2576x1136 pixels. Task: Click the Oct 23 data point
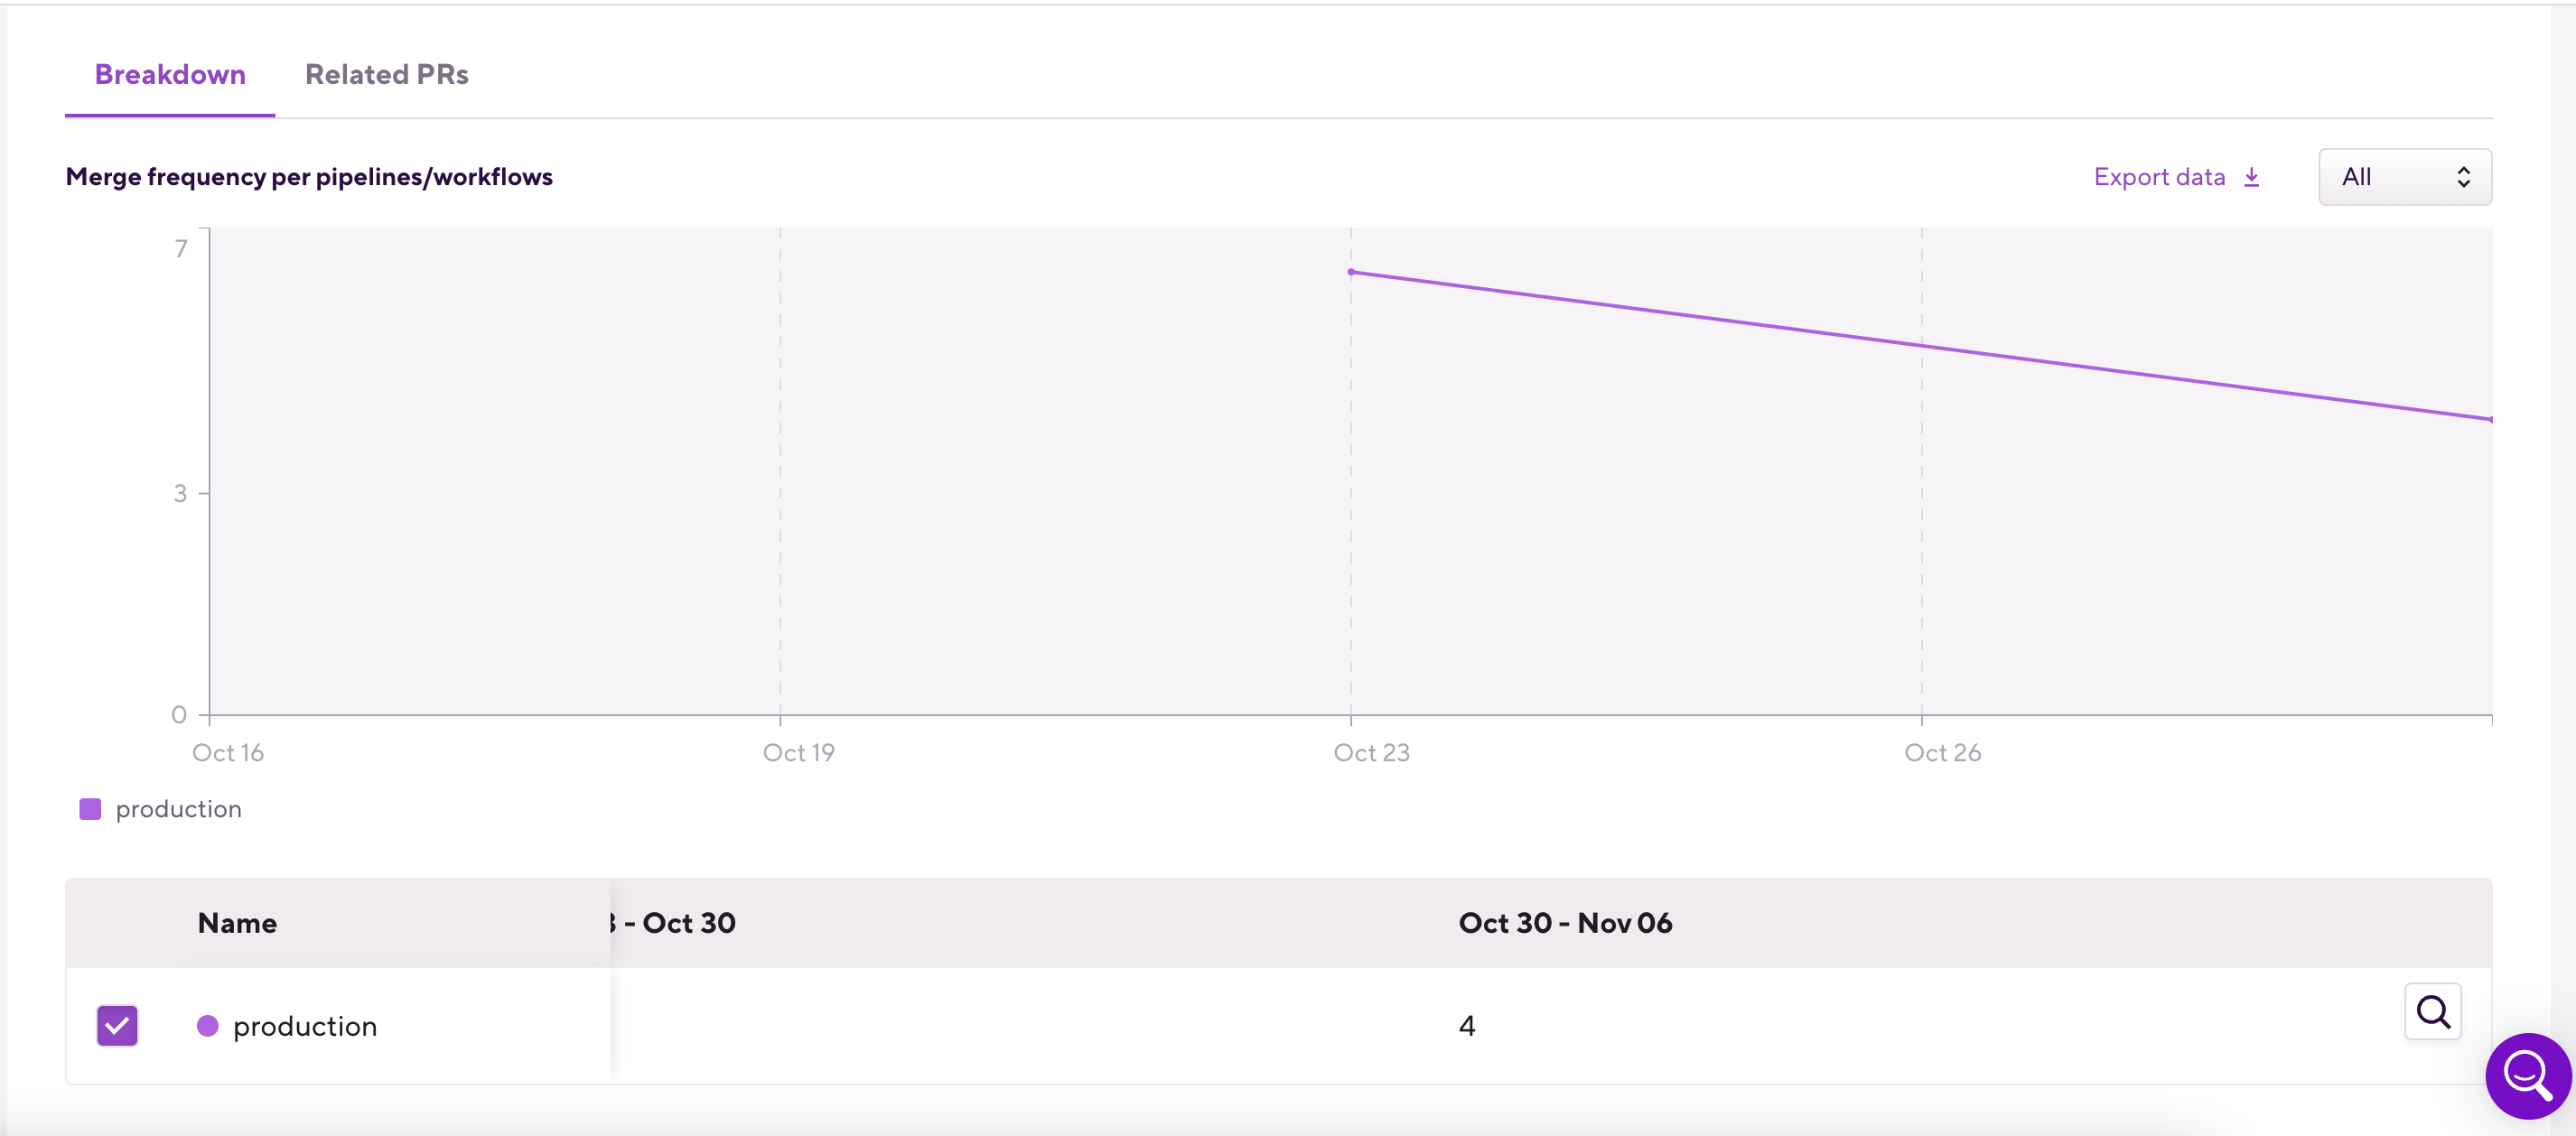1351,272
